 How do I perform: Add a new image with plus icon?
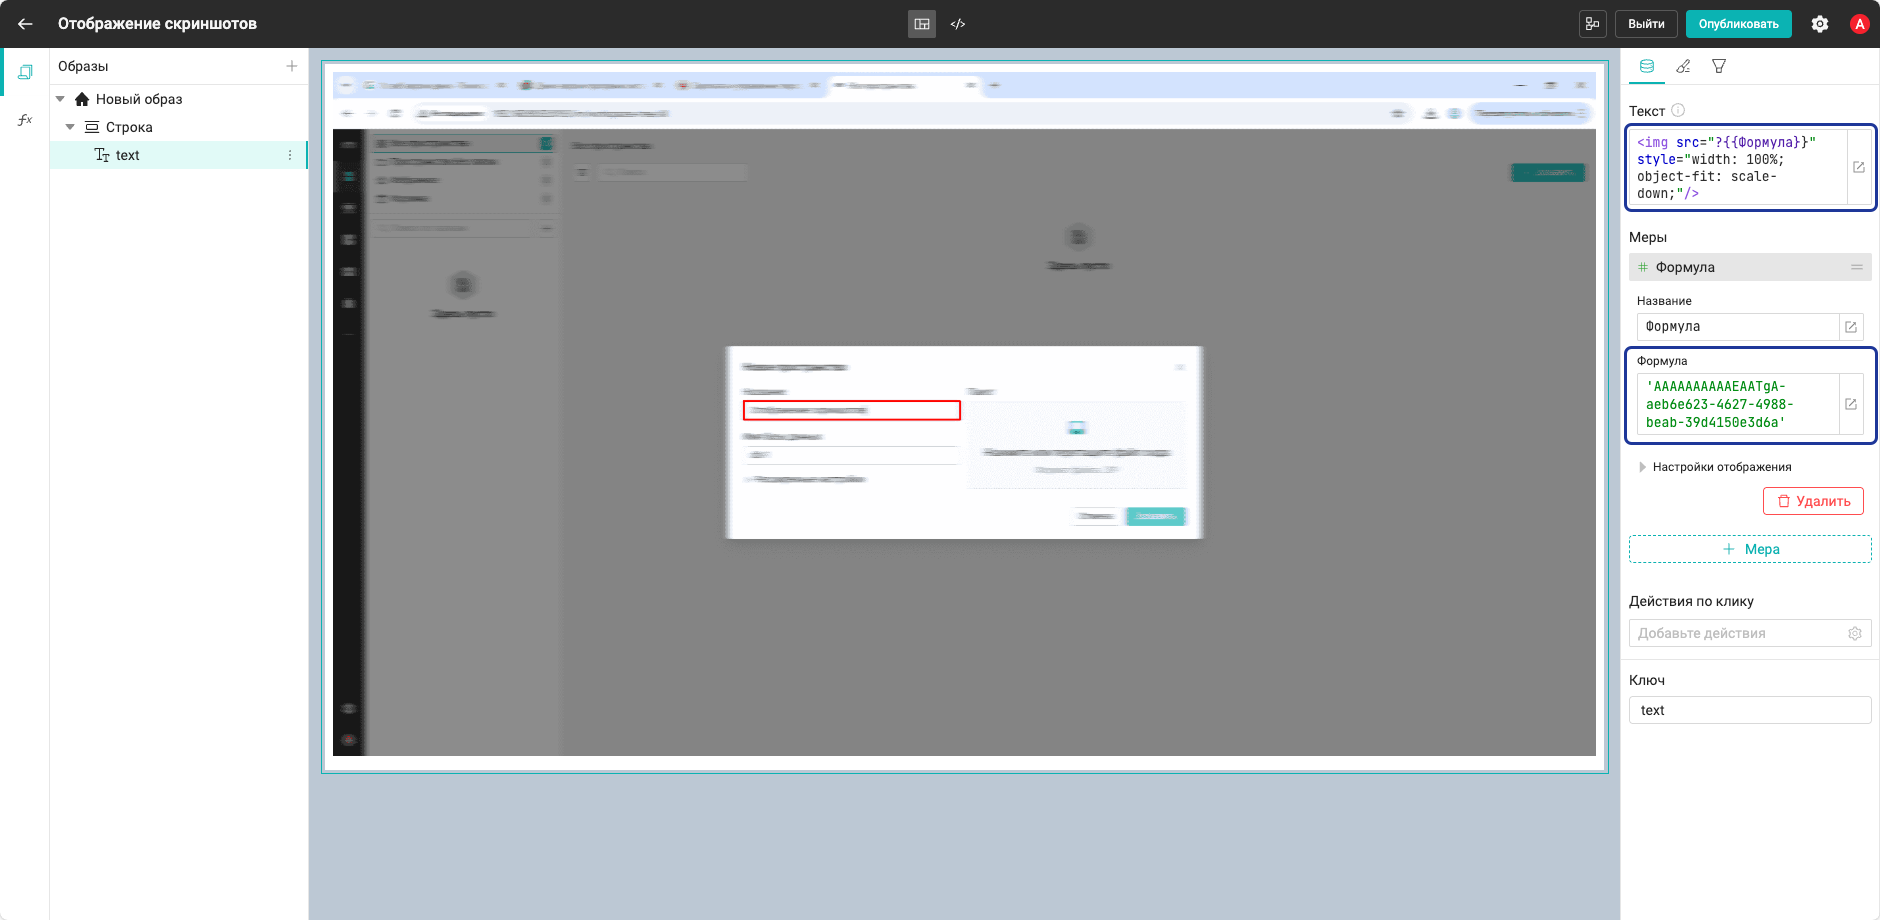click(292, 66)
